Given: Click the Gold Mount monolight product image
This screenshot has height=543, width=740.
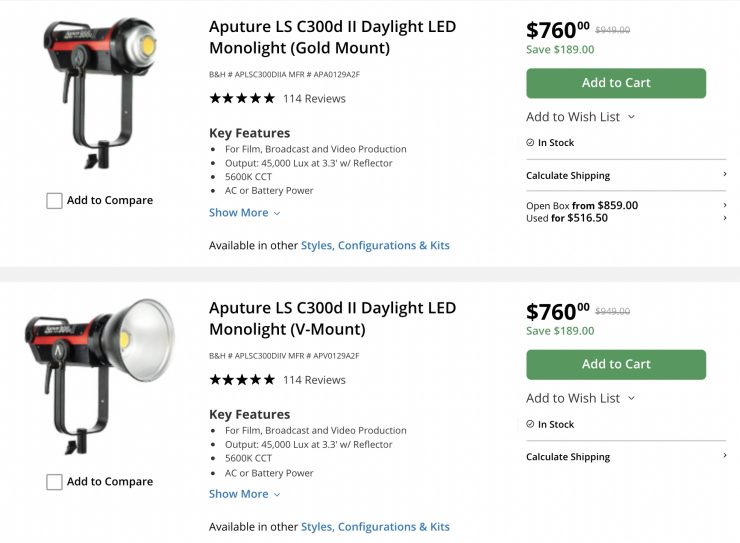Looking at the screenshot, I should 100,90.
